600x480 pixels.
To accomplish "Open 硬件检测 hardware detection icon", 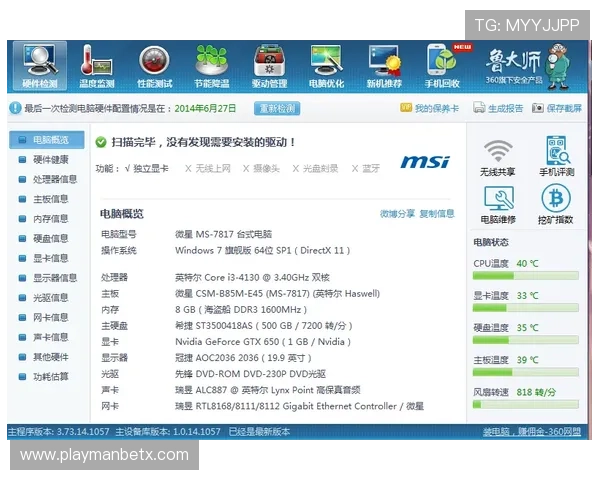I will pos(40,65).
